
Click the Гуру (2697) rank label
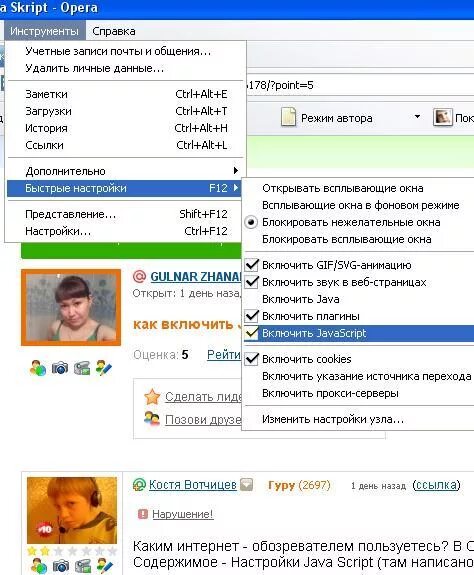299,485
